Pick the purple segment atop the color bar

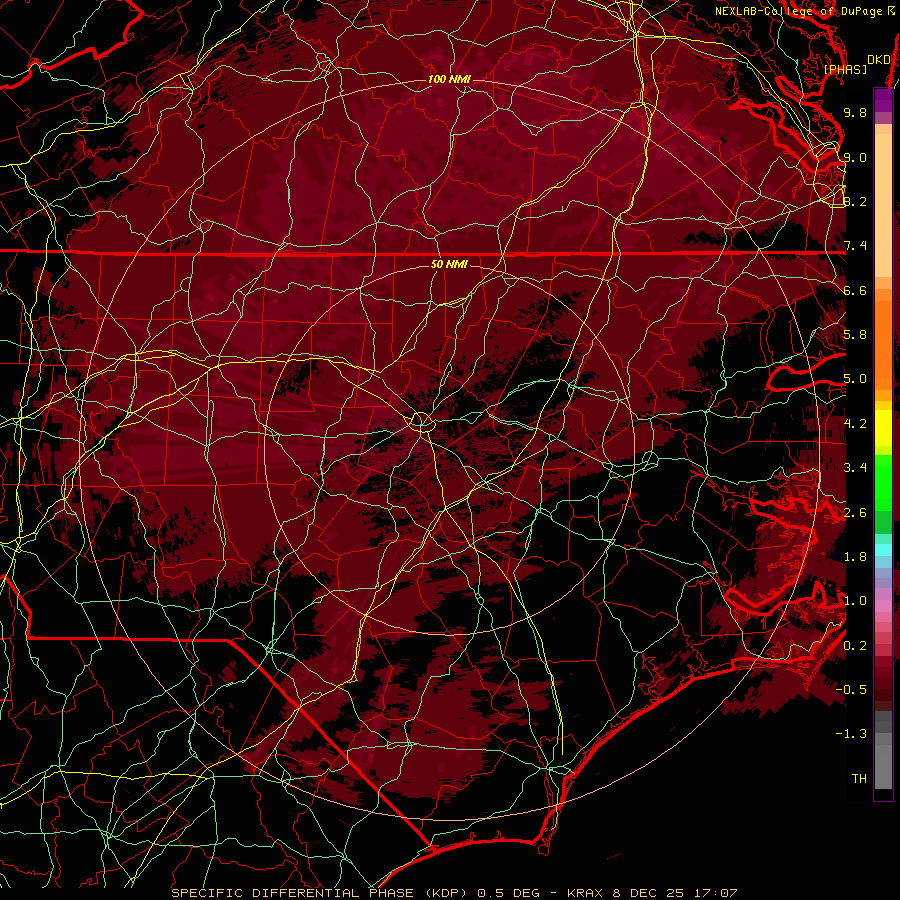(883, 100)
